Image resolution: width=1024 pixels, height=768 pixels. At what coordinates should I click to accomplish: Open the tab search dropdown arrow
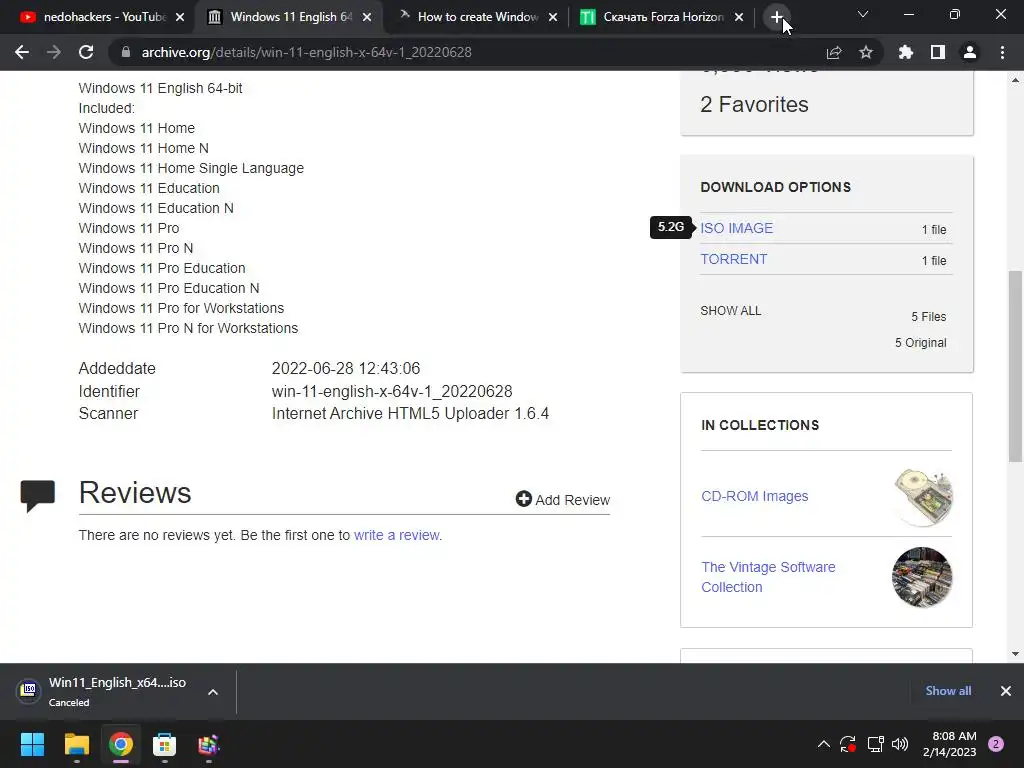(863, 14)
